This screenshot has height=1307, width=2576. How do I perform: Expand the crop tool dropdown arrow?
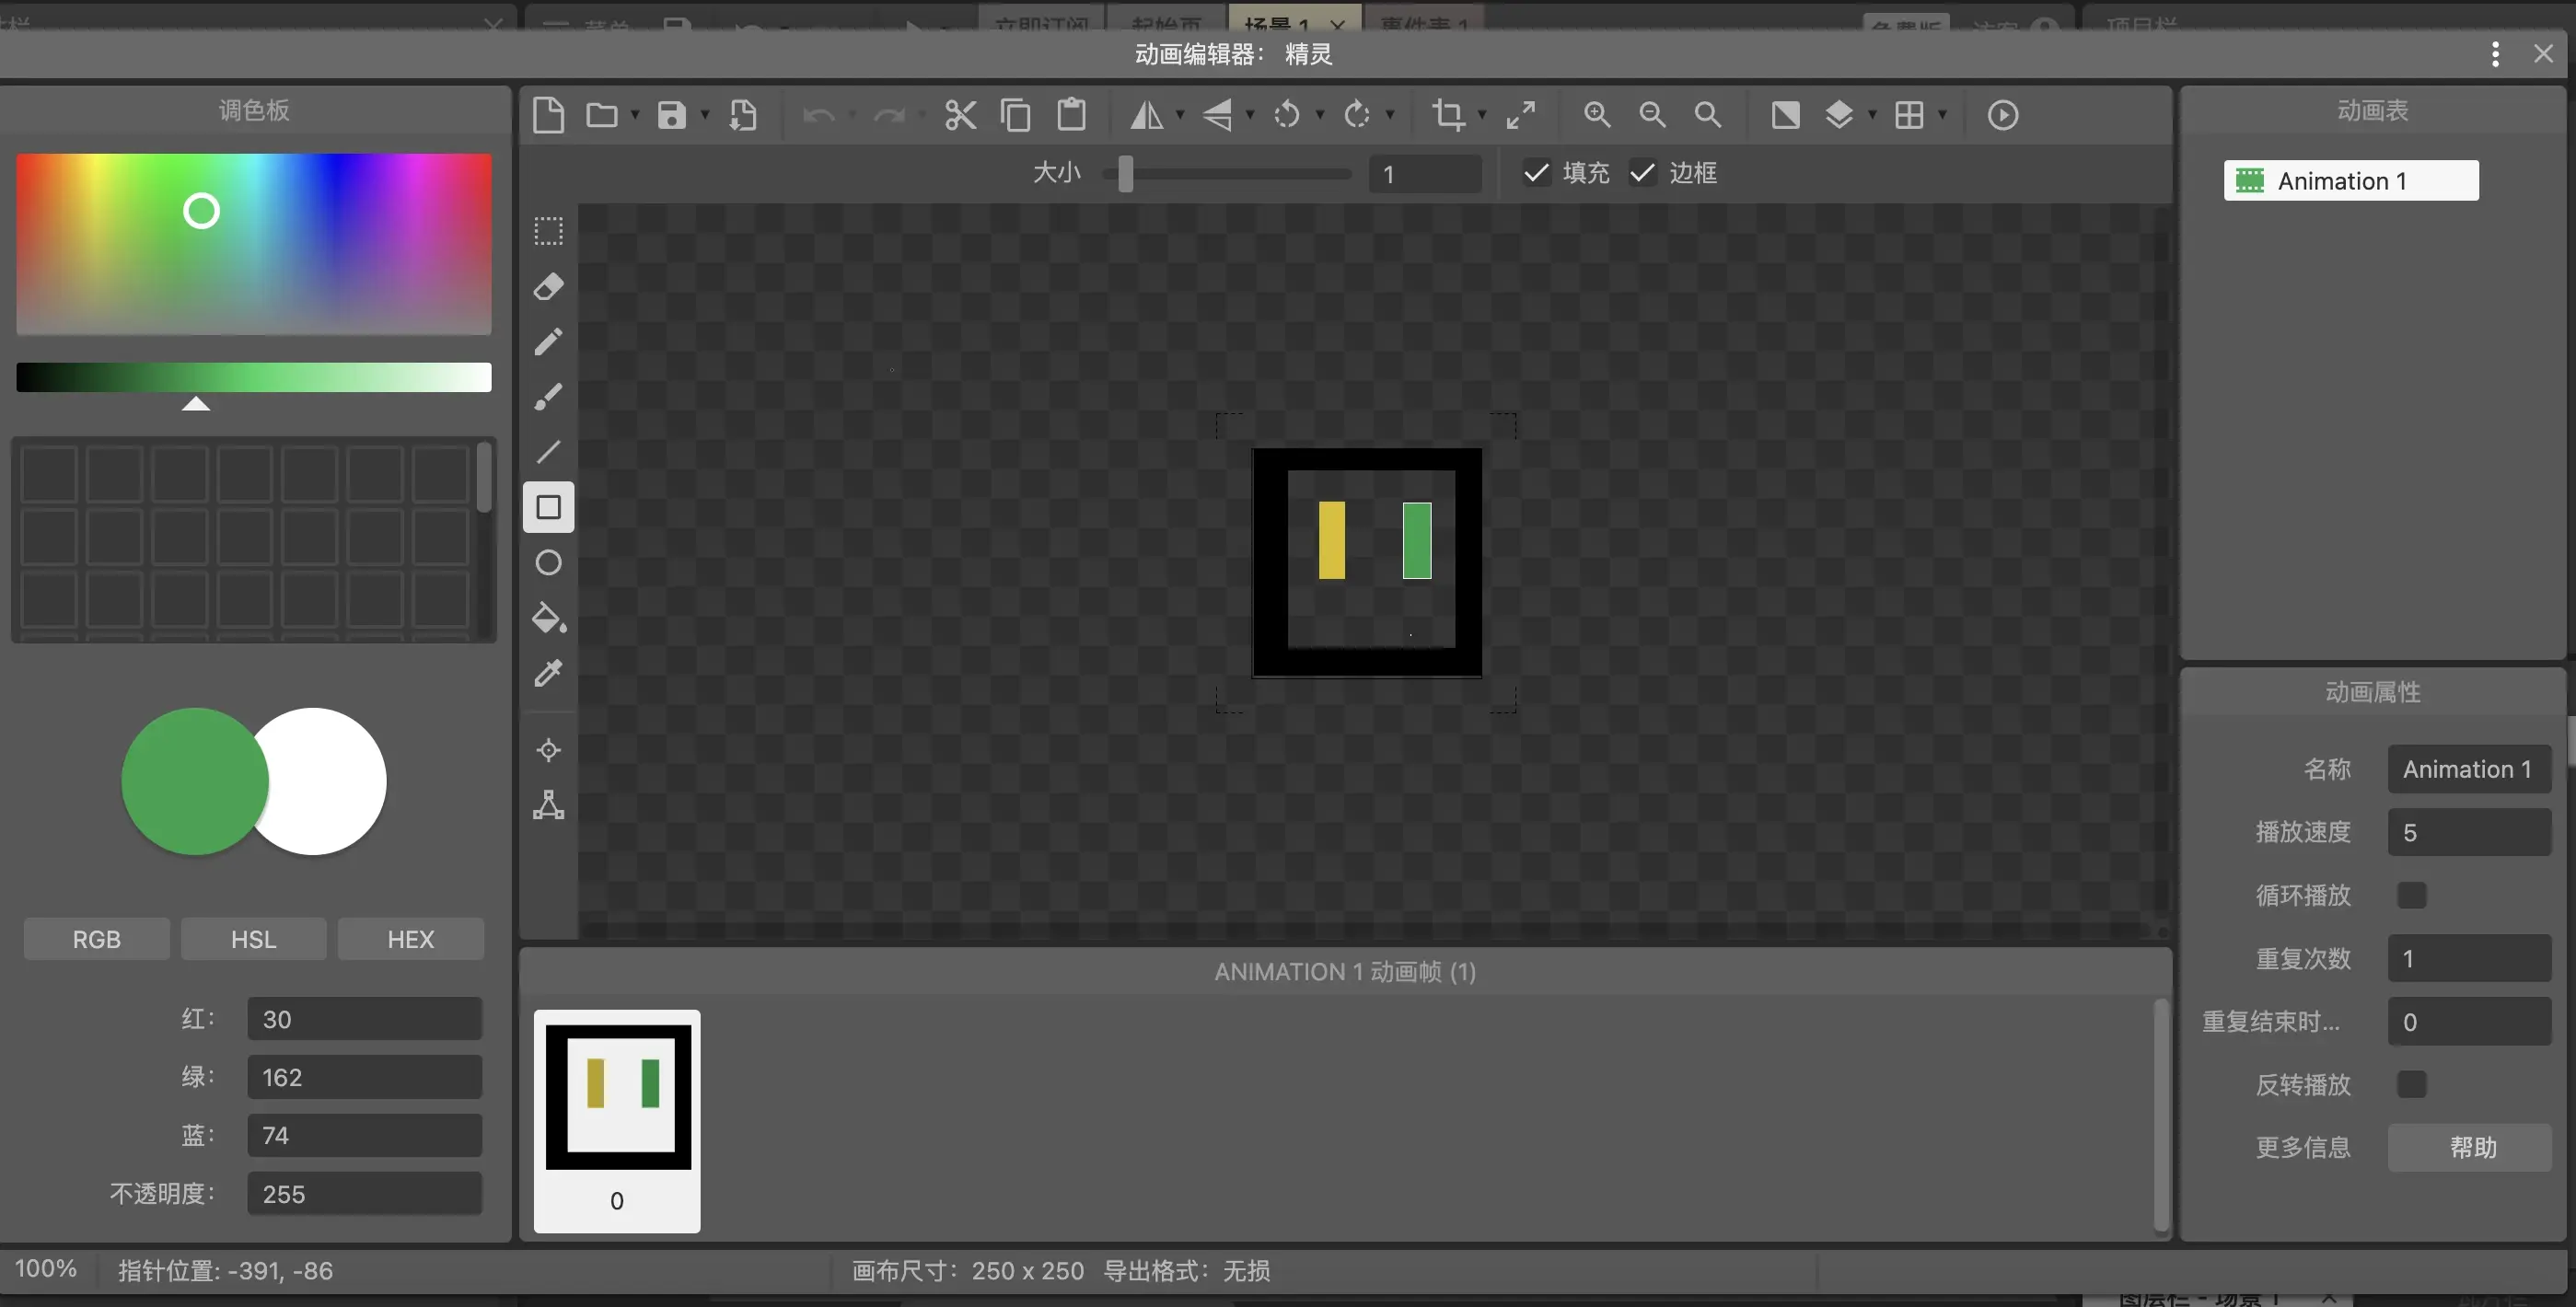1482,115
